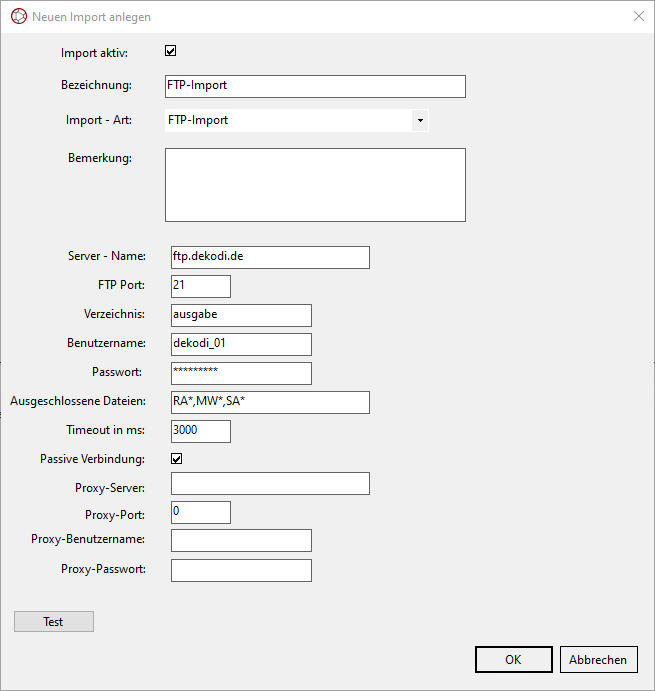Click the app icon in the title bar
This screenshot has height=691, width=655.
pyautogui.click(x=18, y=17)
